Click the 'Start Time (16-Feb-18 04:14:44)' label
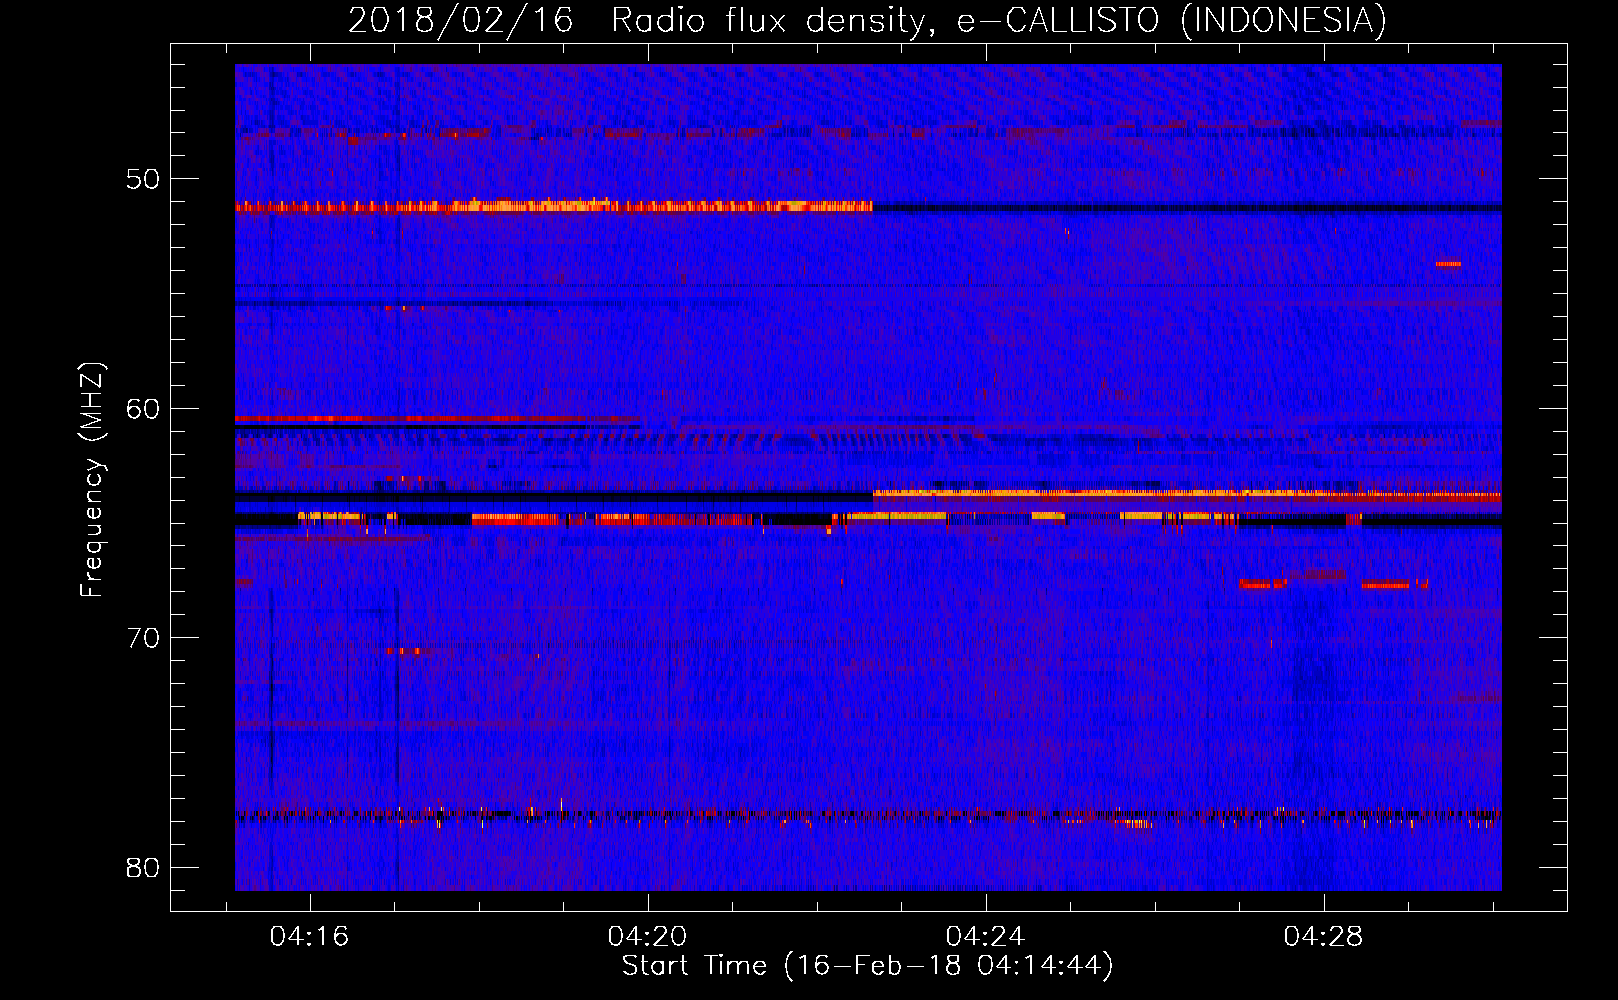 click(x=867, y=966)
